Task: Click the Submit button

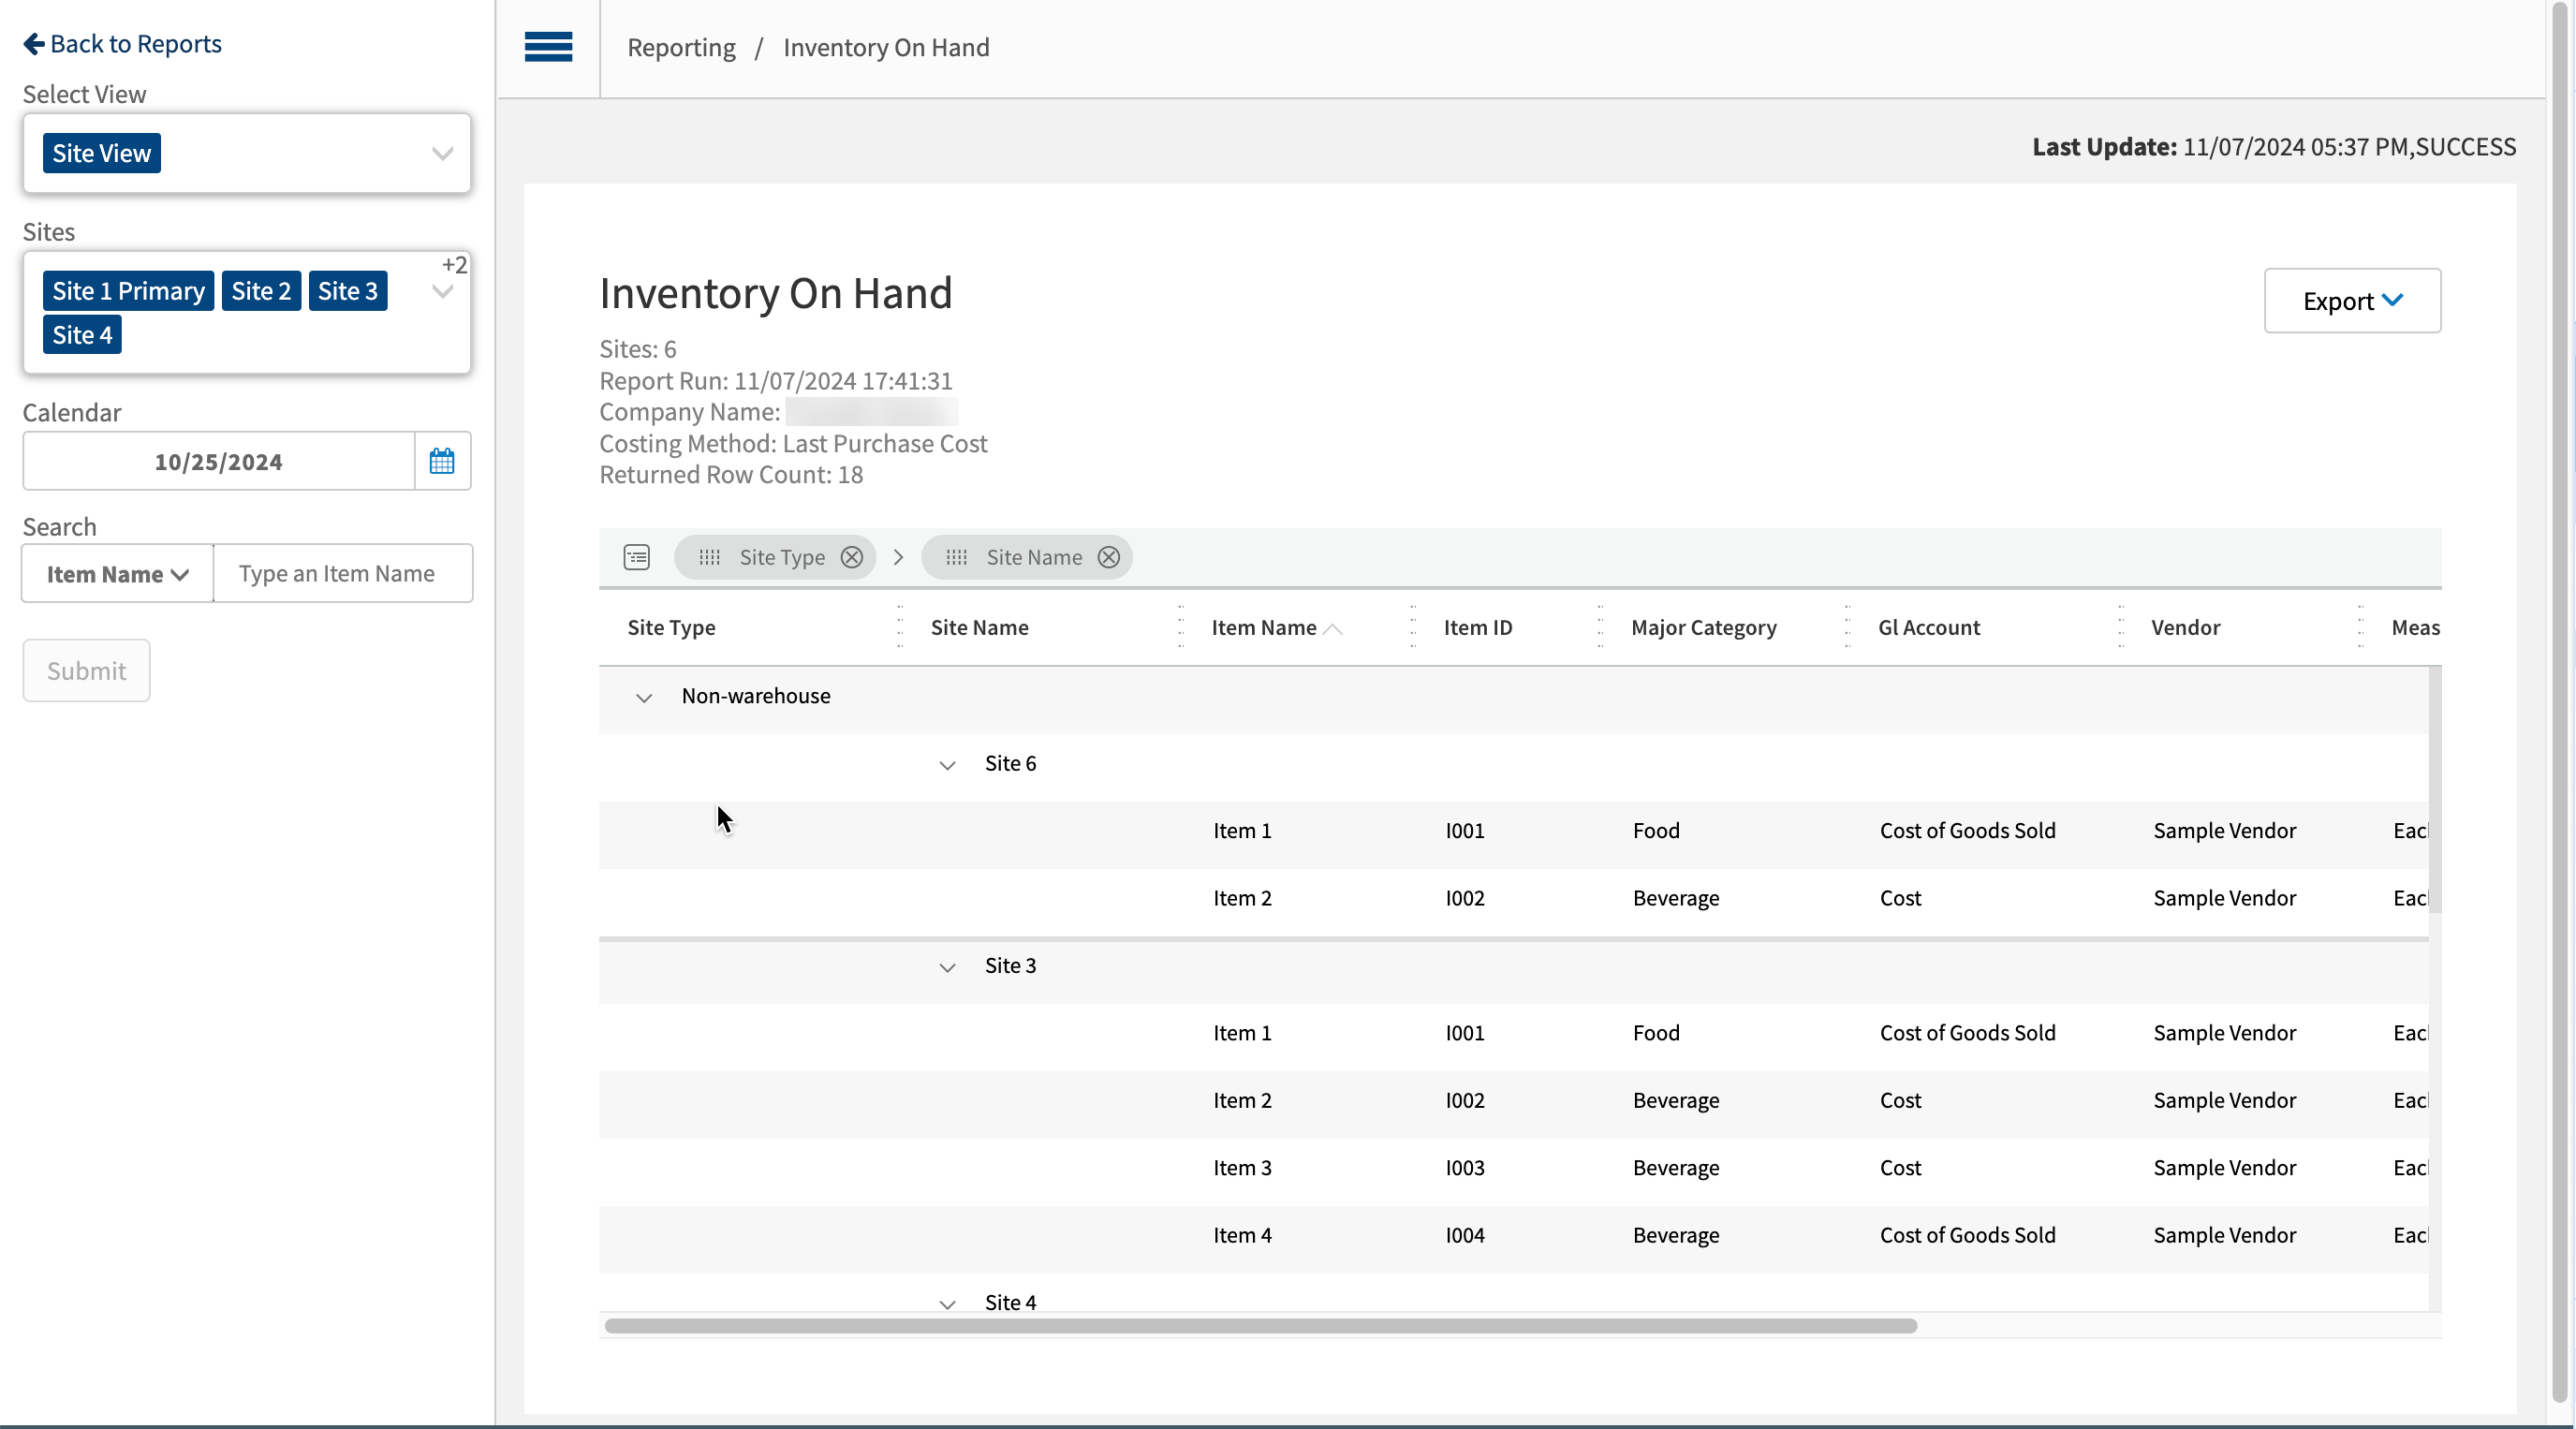Action: (x=85, y=670)
